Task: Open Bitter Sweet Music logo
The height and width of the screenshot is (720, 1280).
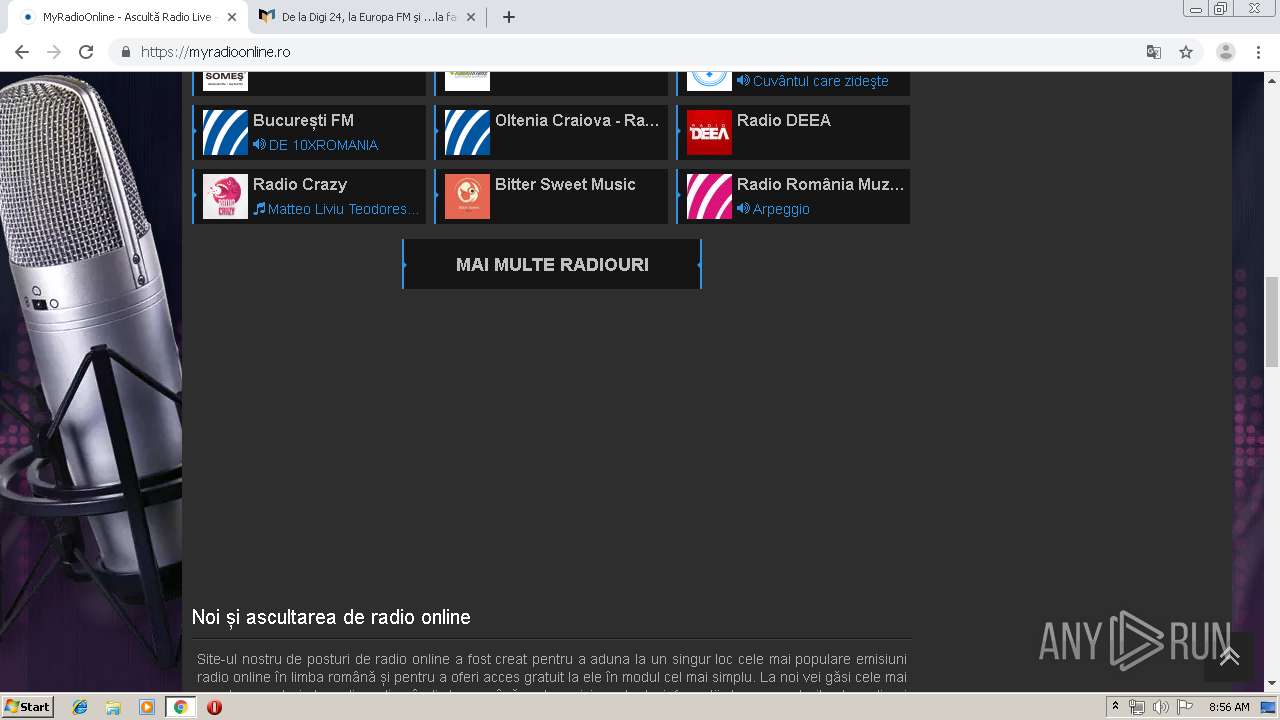Action: pos(467,196)
